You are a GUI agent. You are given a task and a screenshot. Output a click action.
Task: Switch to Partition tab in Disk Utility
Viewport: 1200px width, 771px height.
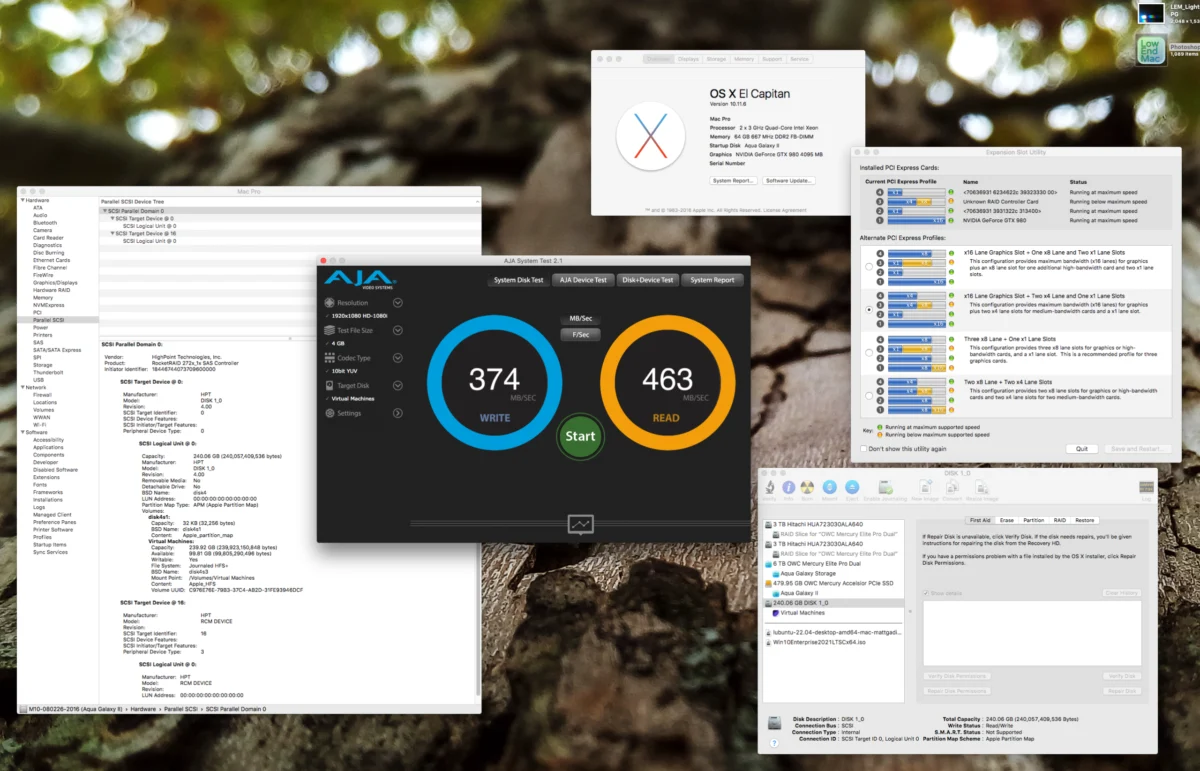pos(1033,520)
